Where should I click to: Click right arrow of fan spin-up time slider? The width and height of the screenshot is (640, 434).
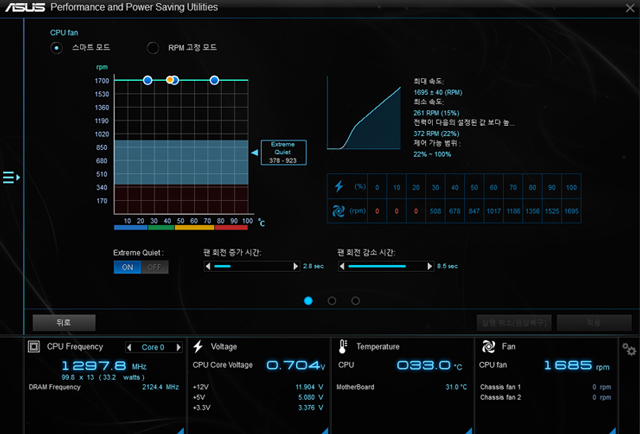coord(296,266)
